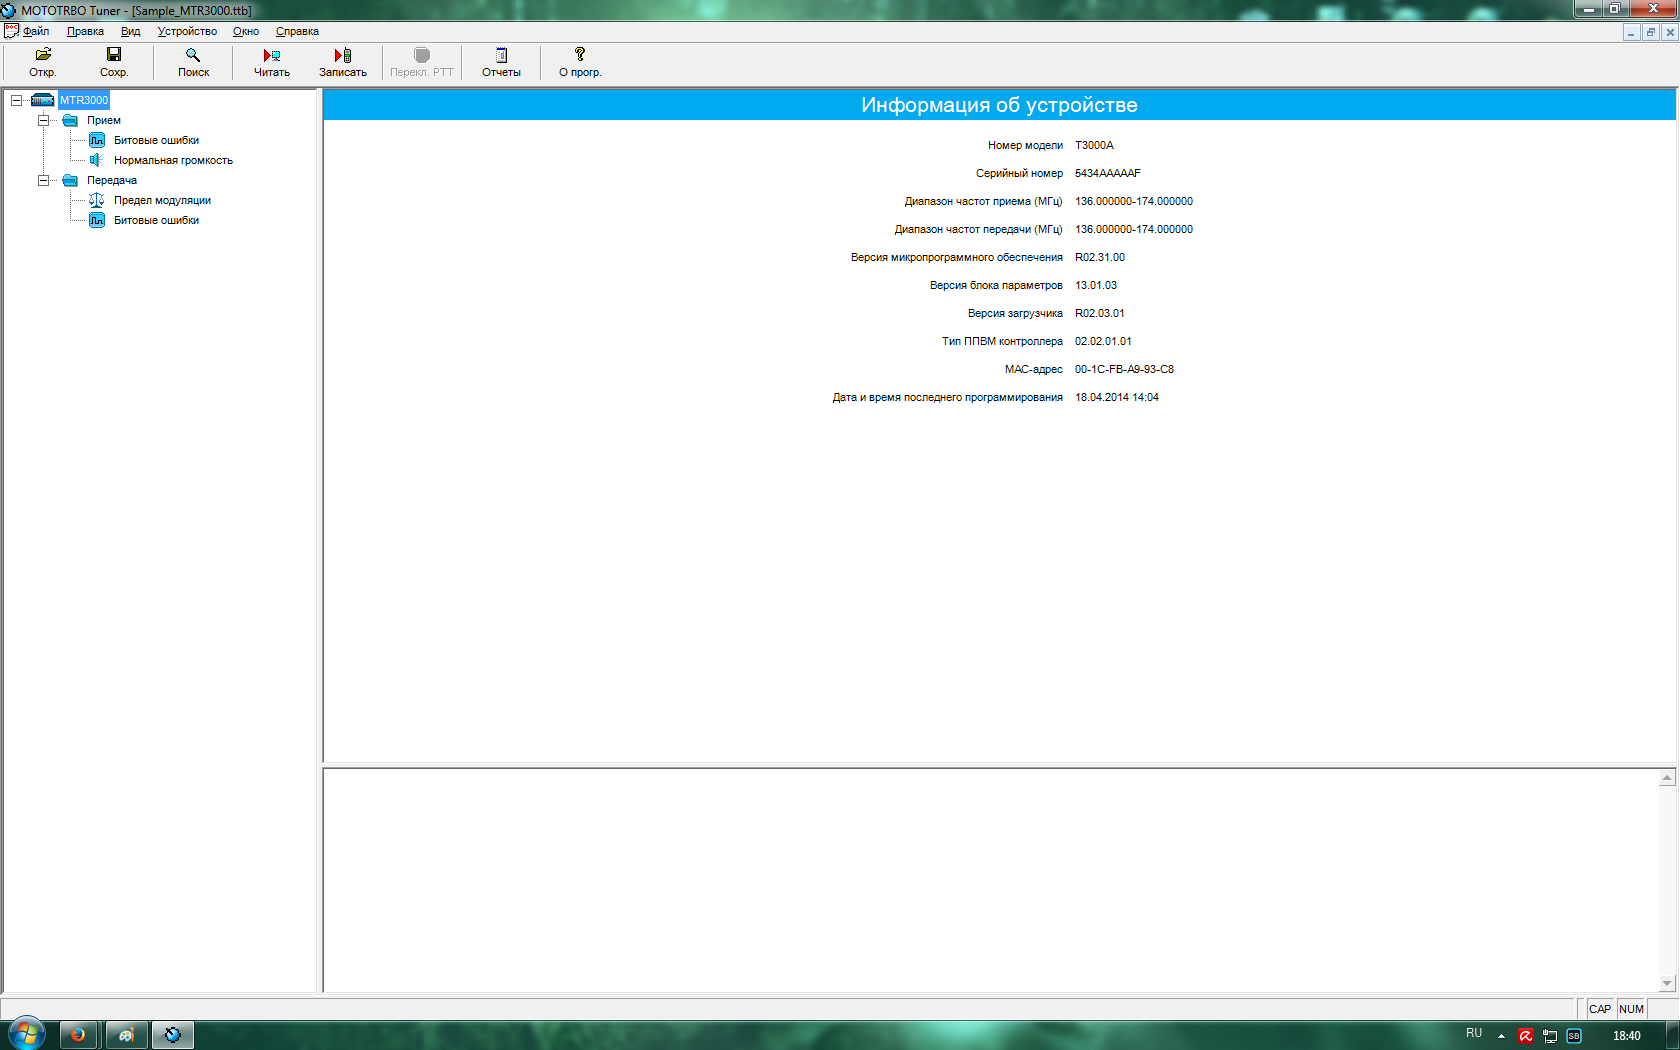Collapse the Прием tree branch

pyautogui.click(x=43, y=120)
